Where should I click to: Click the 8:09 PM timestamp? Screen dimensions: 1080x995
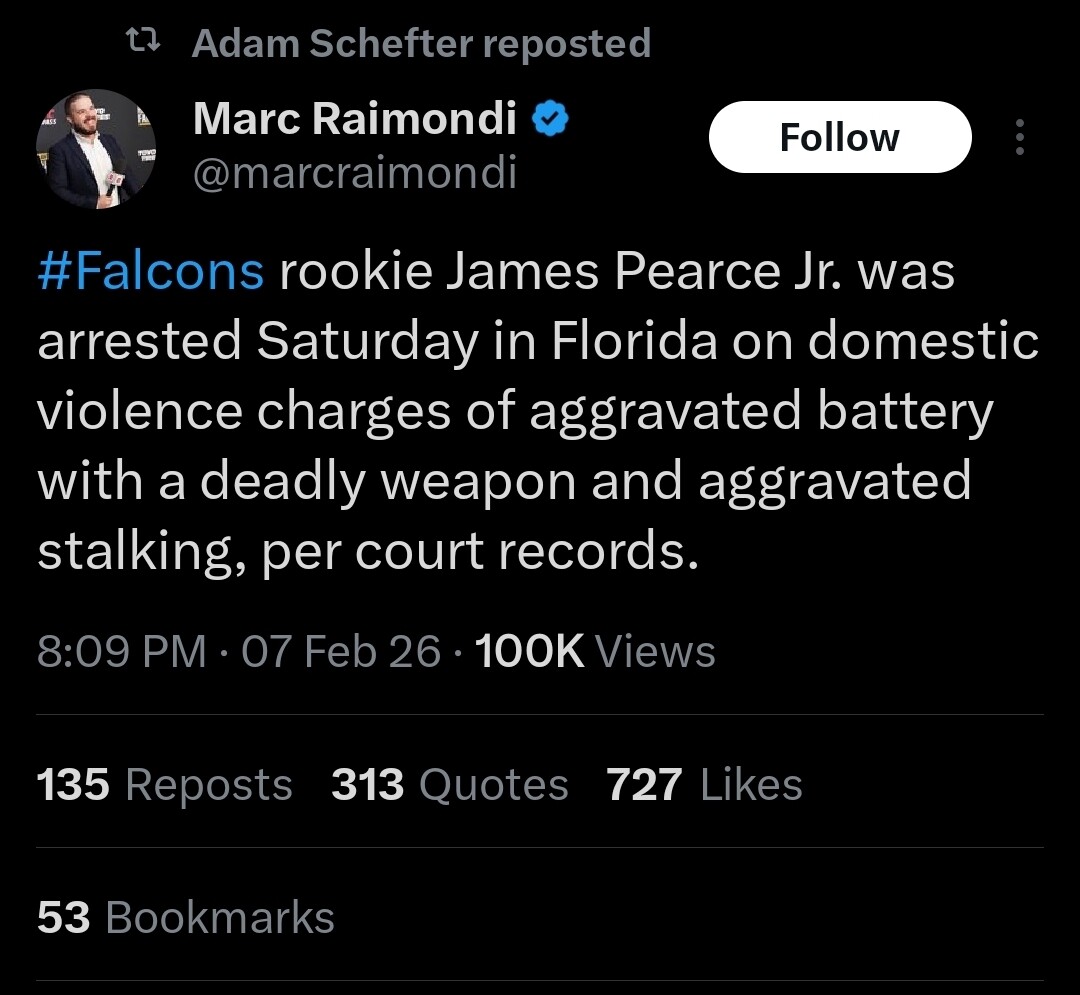pyautogui.click(x=121, y=652)
